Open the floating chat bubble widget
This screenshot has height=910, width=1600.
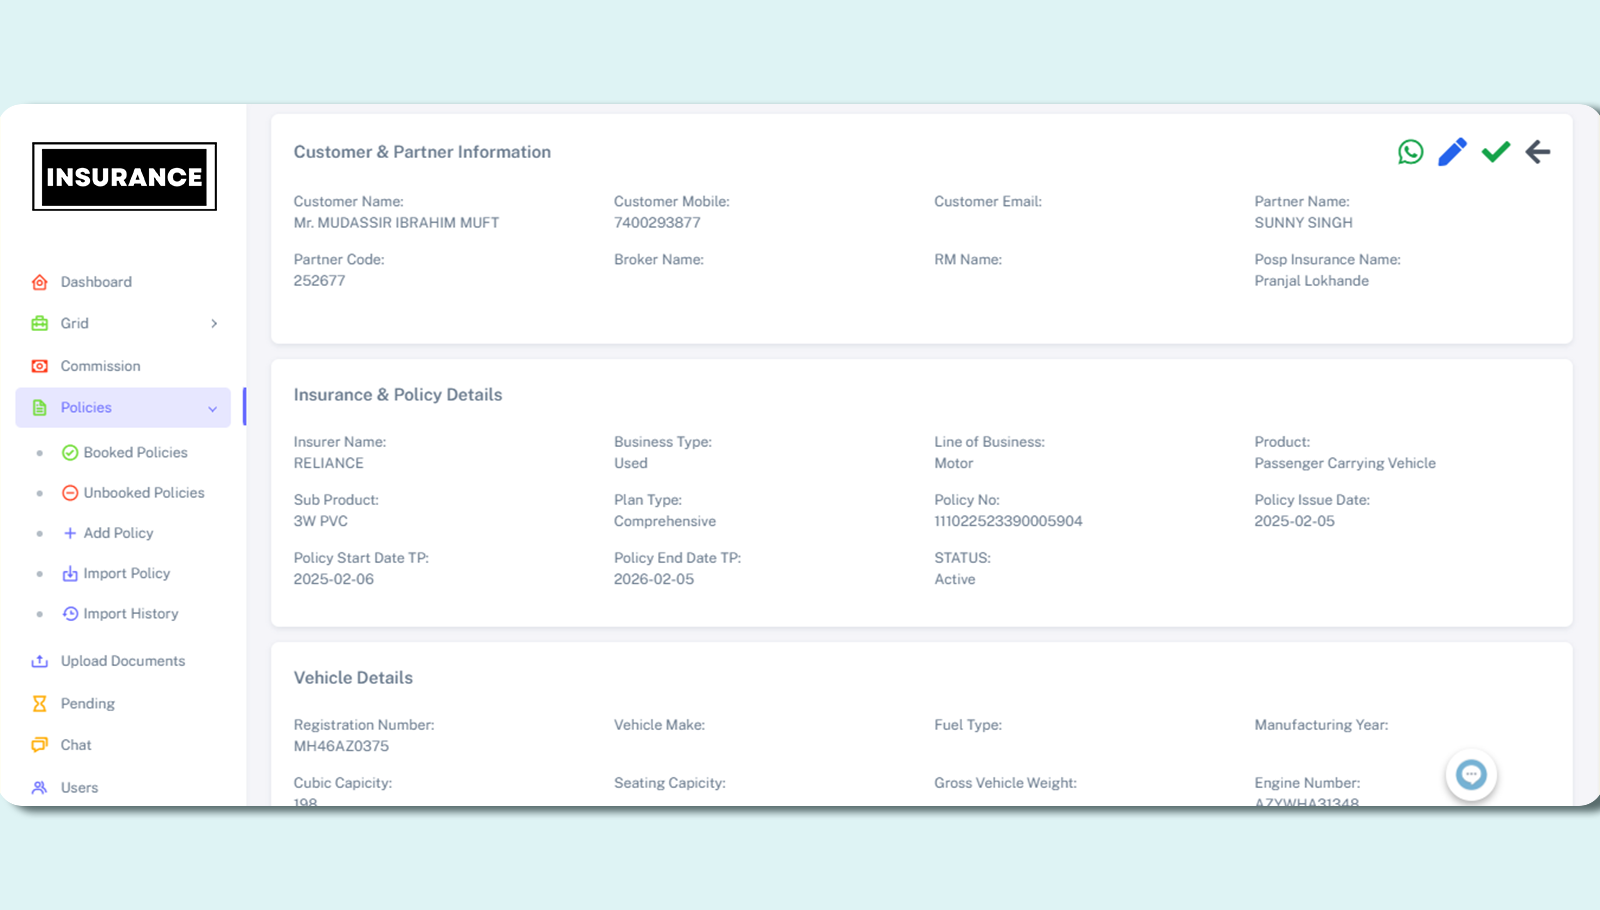click(1470, 775)
